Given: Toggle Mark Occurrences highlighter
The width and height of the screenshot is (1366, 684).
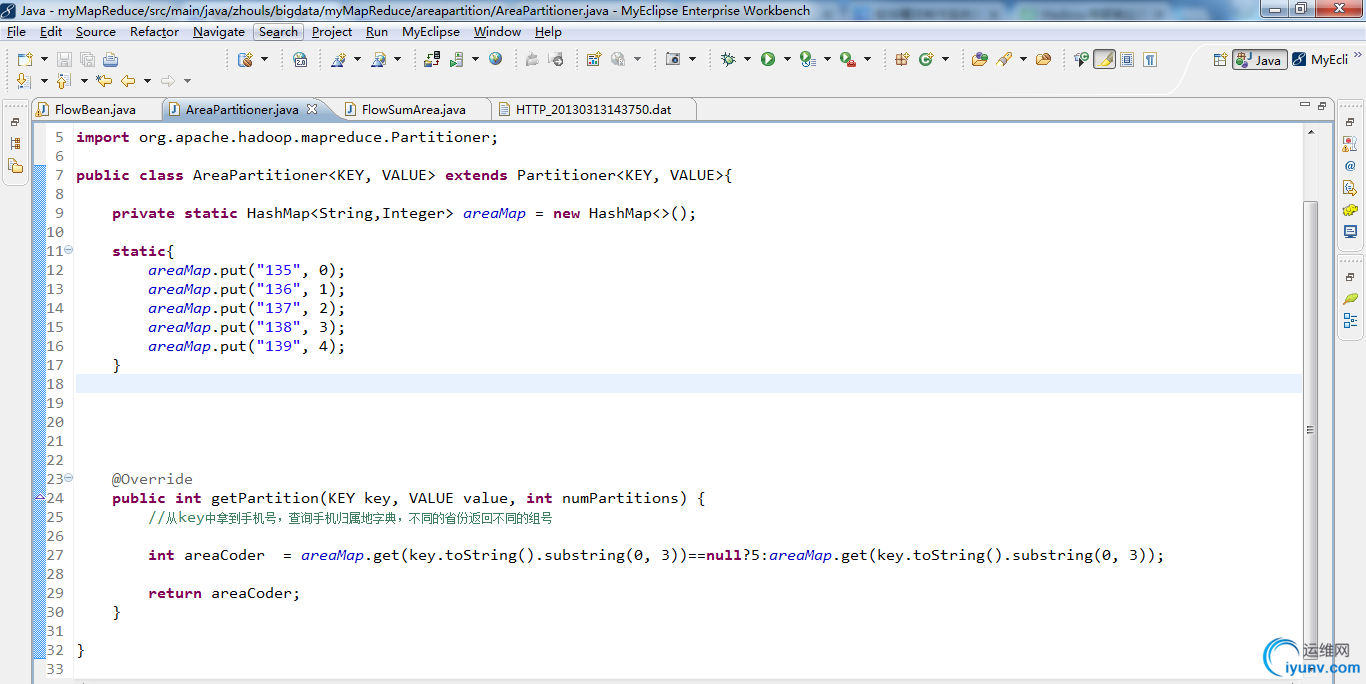Looking at the screenshot, I should [x=1104, y=60].
